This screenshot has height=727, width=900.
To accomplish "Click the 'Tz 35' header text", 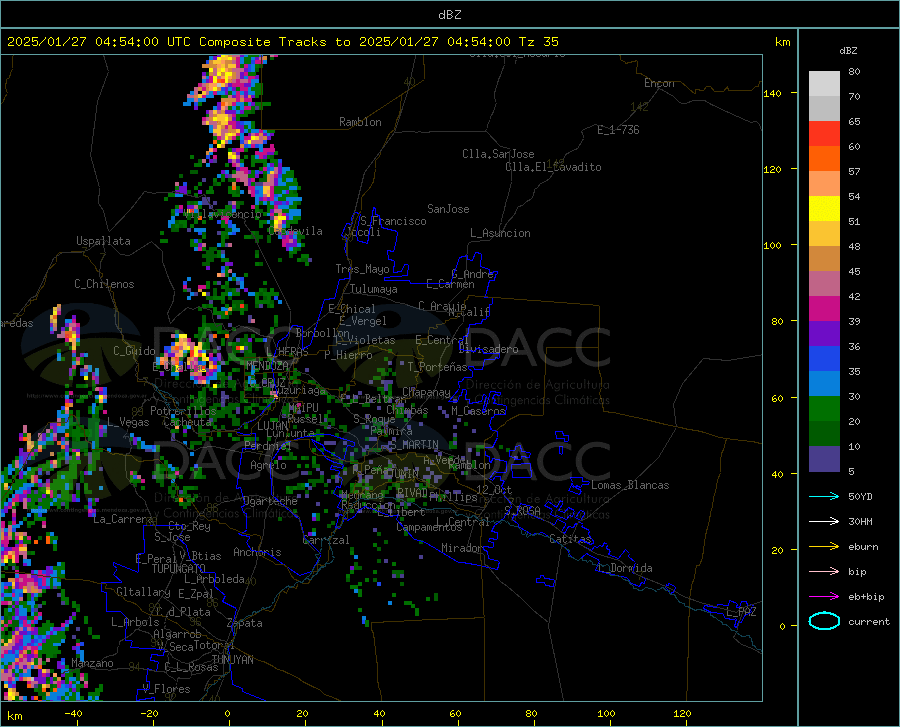I will coord(538,42).
